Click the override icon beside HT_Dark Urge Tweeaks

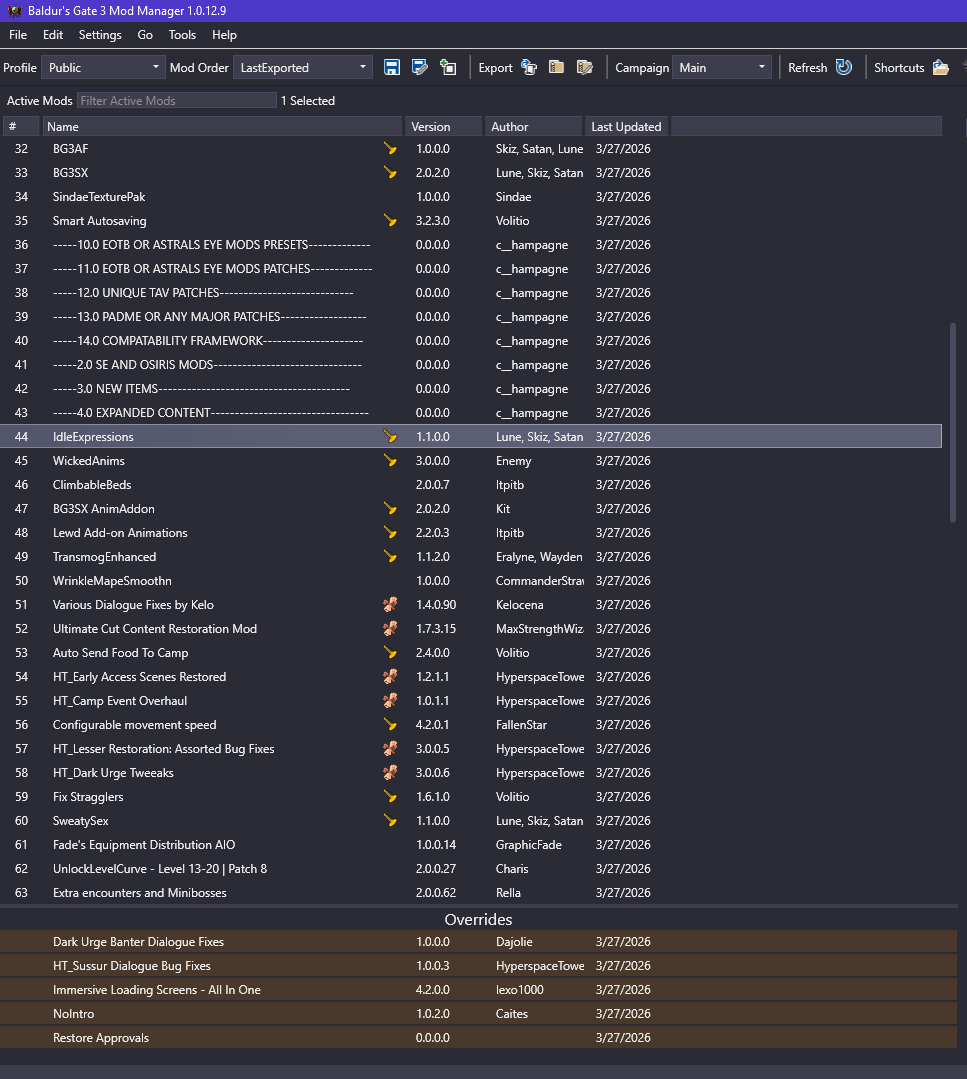click(x=390, y=773)
